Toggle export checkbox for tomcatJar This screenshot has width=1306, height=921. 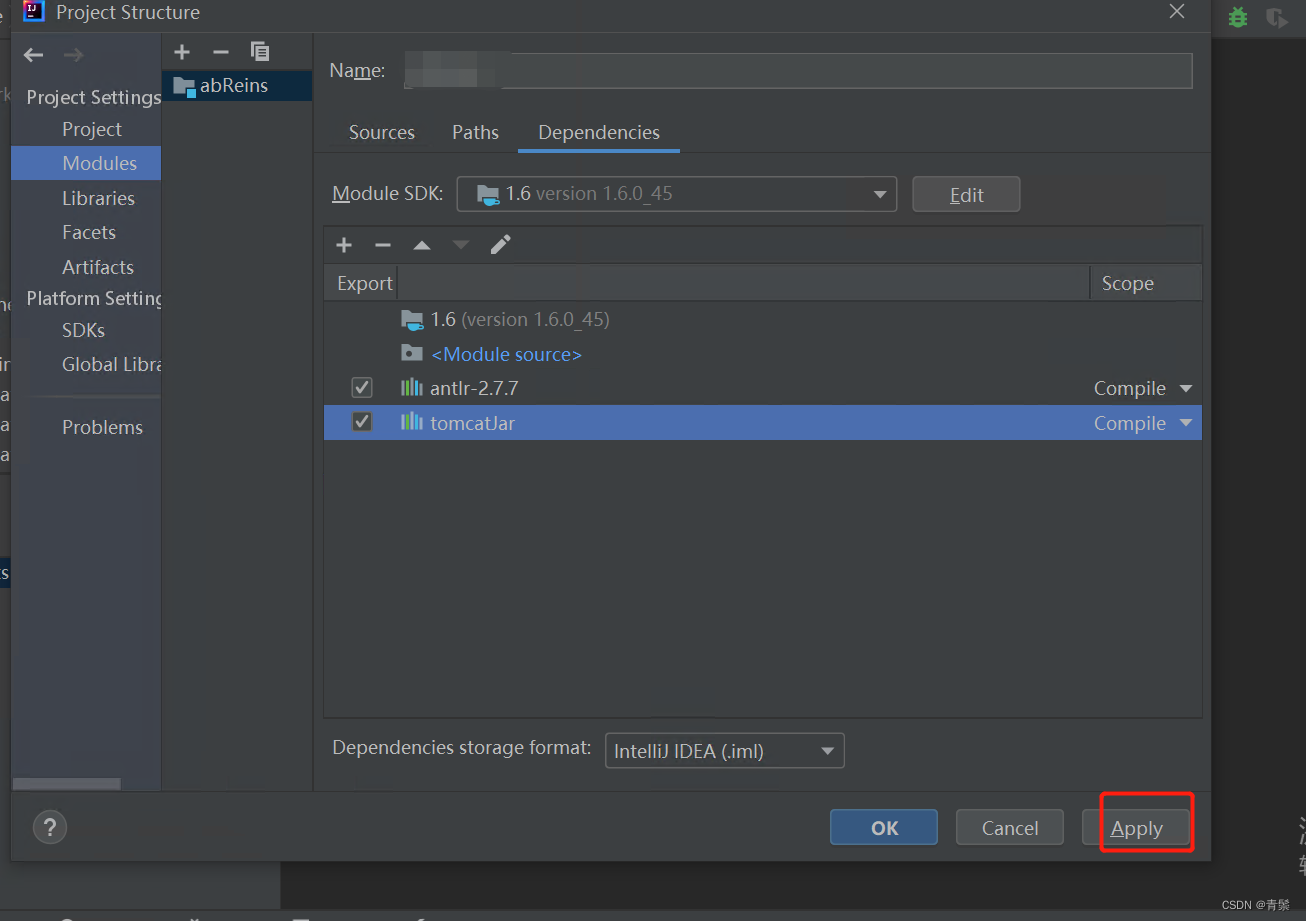point(362,423)
